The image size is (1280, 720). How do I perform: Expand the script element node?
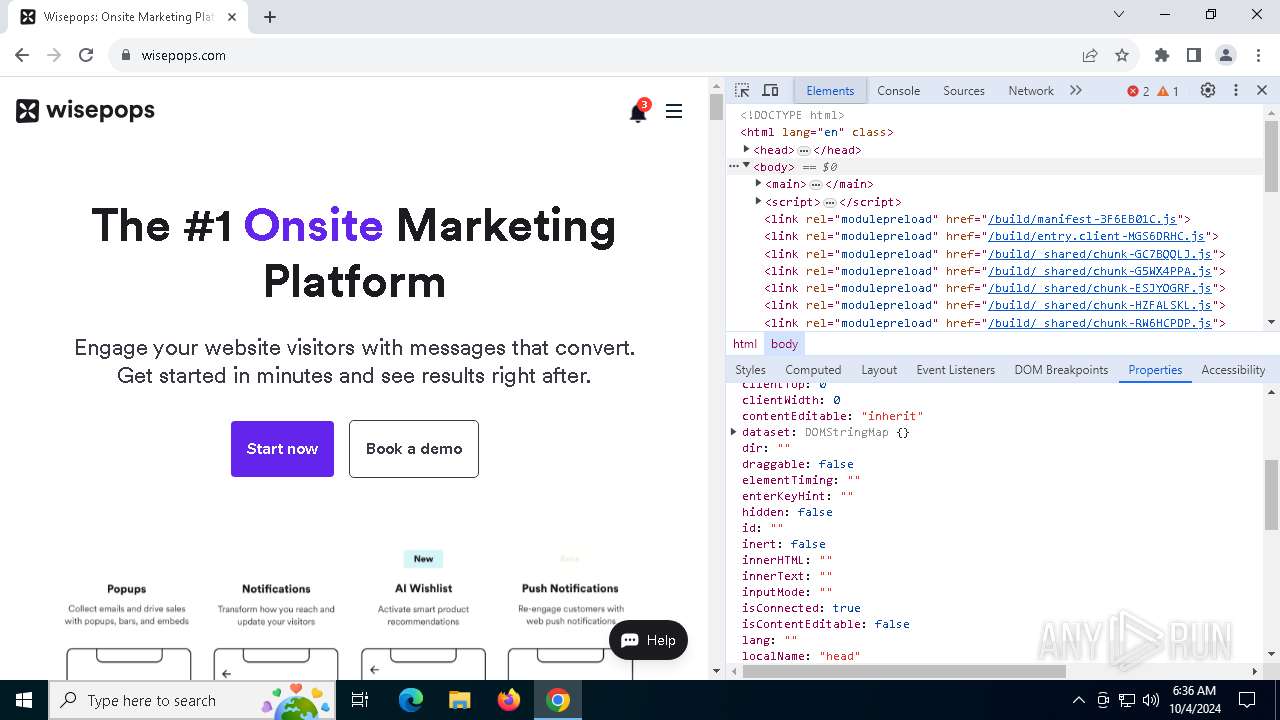coord(758,201)
